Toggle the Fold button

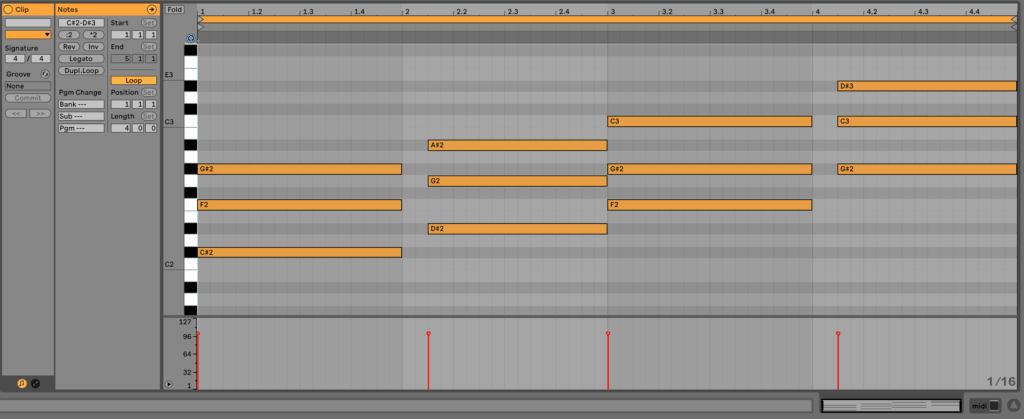click(x=174, y=9)
